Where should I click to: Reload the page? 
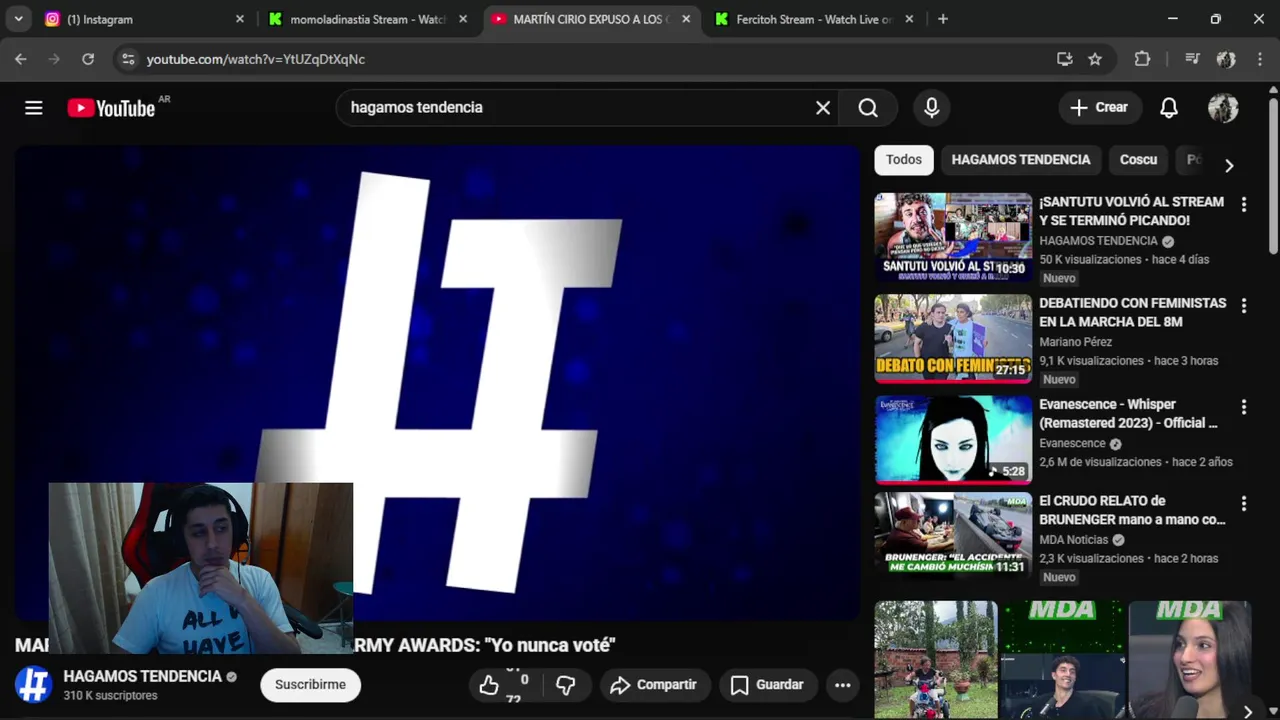click(88, 59)
